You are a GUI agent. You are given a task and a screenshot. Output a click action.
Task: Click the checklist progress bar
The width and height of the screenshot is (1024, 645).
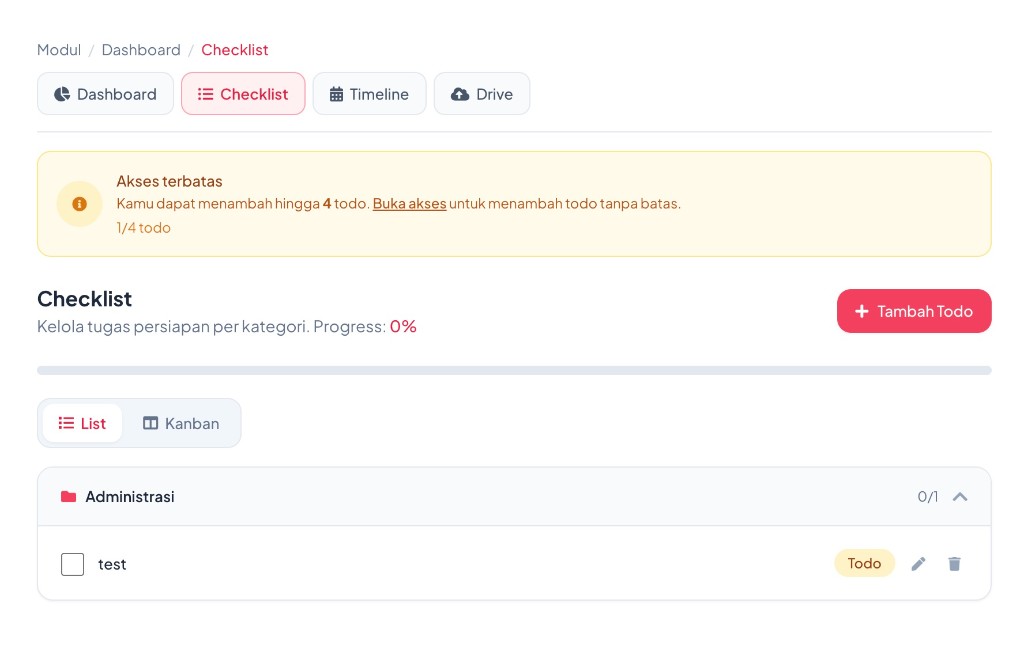[x=514, y=370]
